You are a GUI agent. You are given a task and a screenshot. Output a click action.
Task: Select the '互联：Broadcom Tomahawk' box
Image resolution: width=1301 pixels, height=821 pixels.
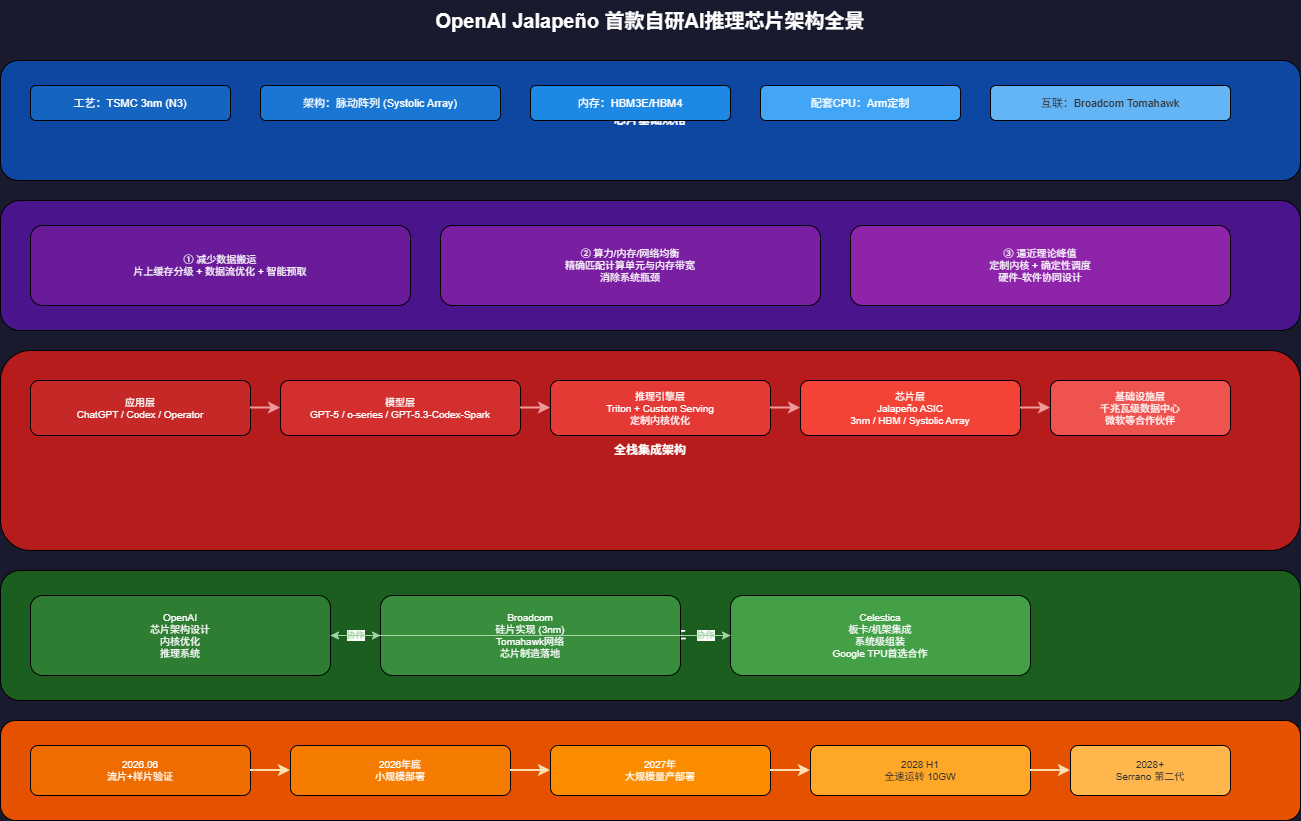point(1110,103)
